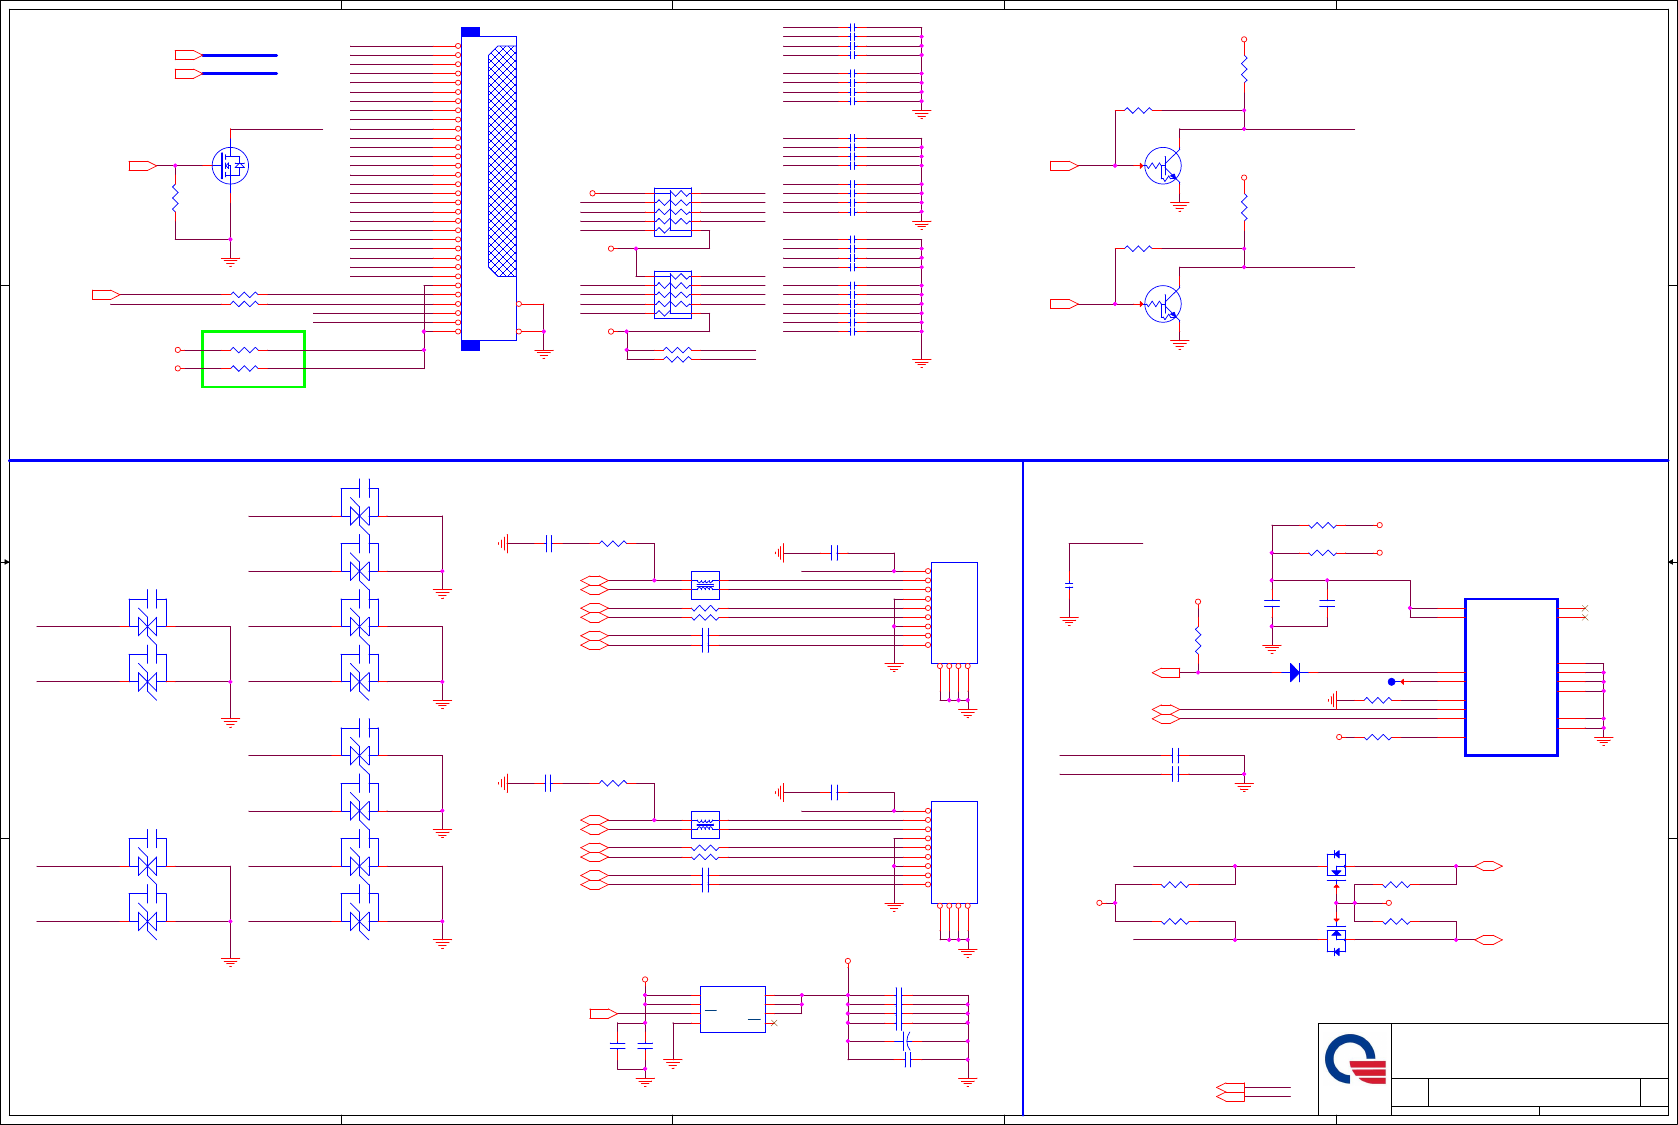Select the MOSFET symbol in the upper-left circuit

(x=230, y=165)
